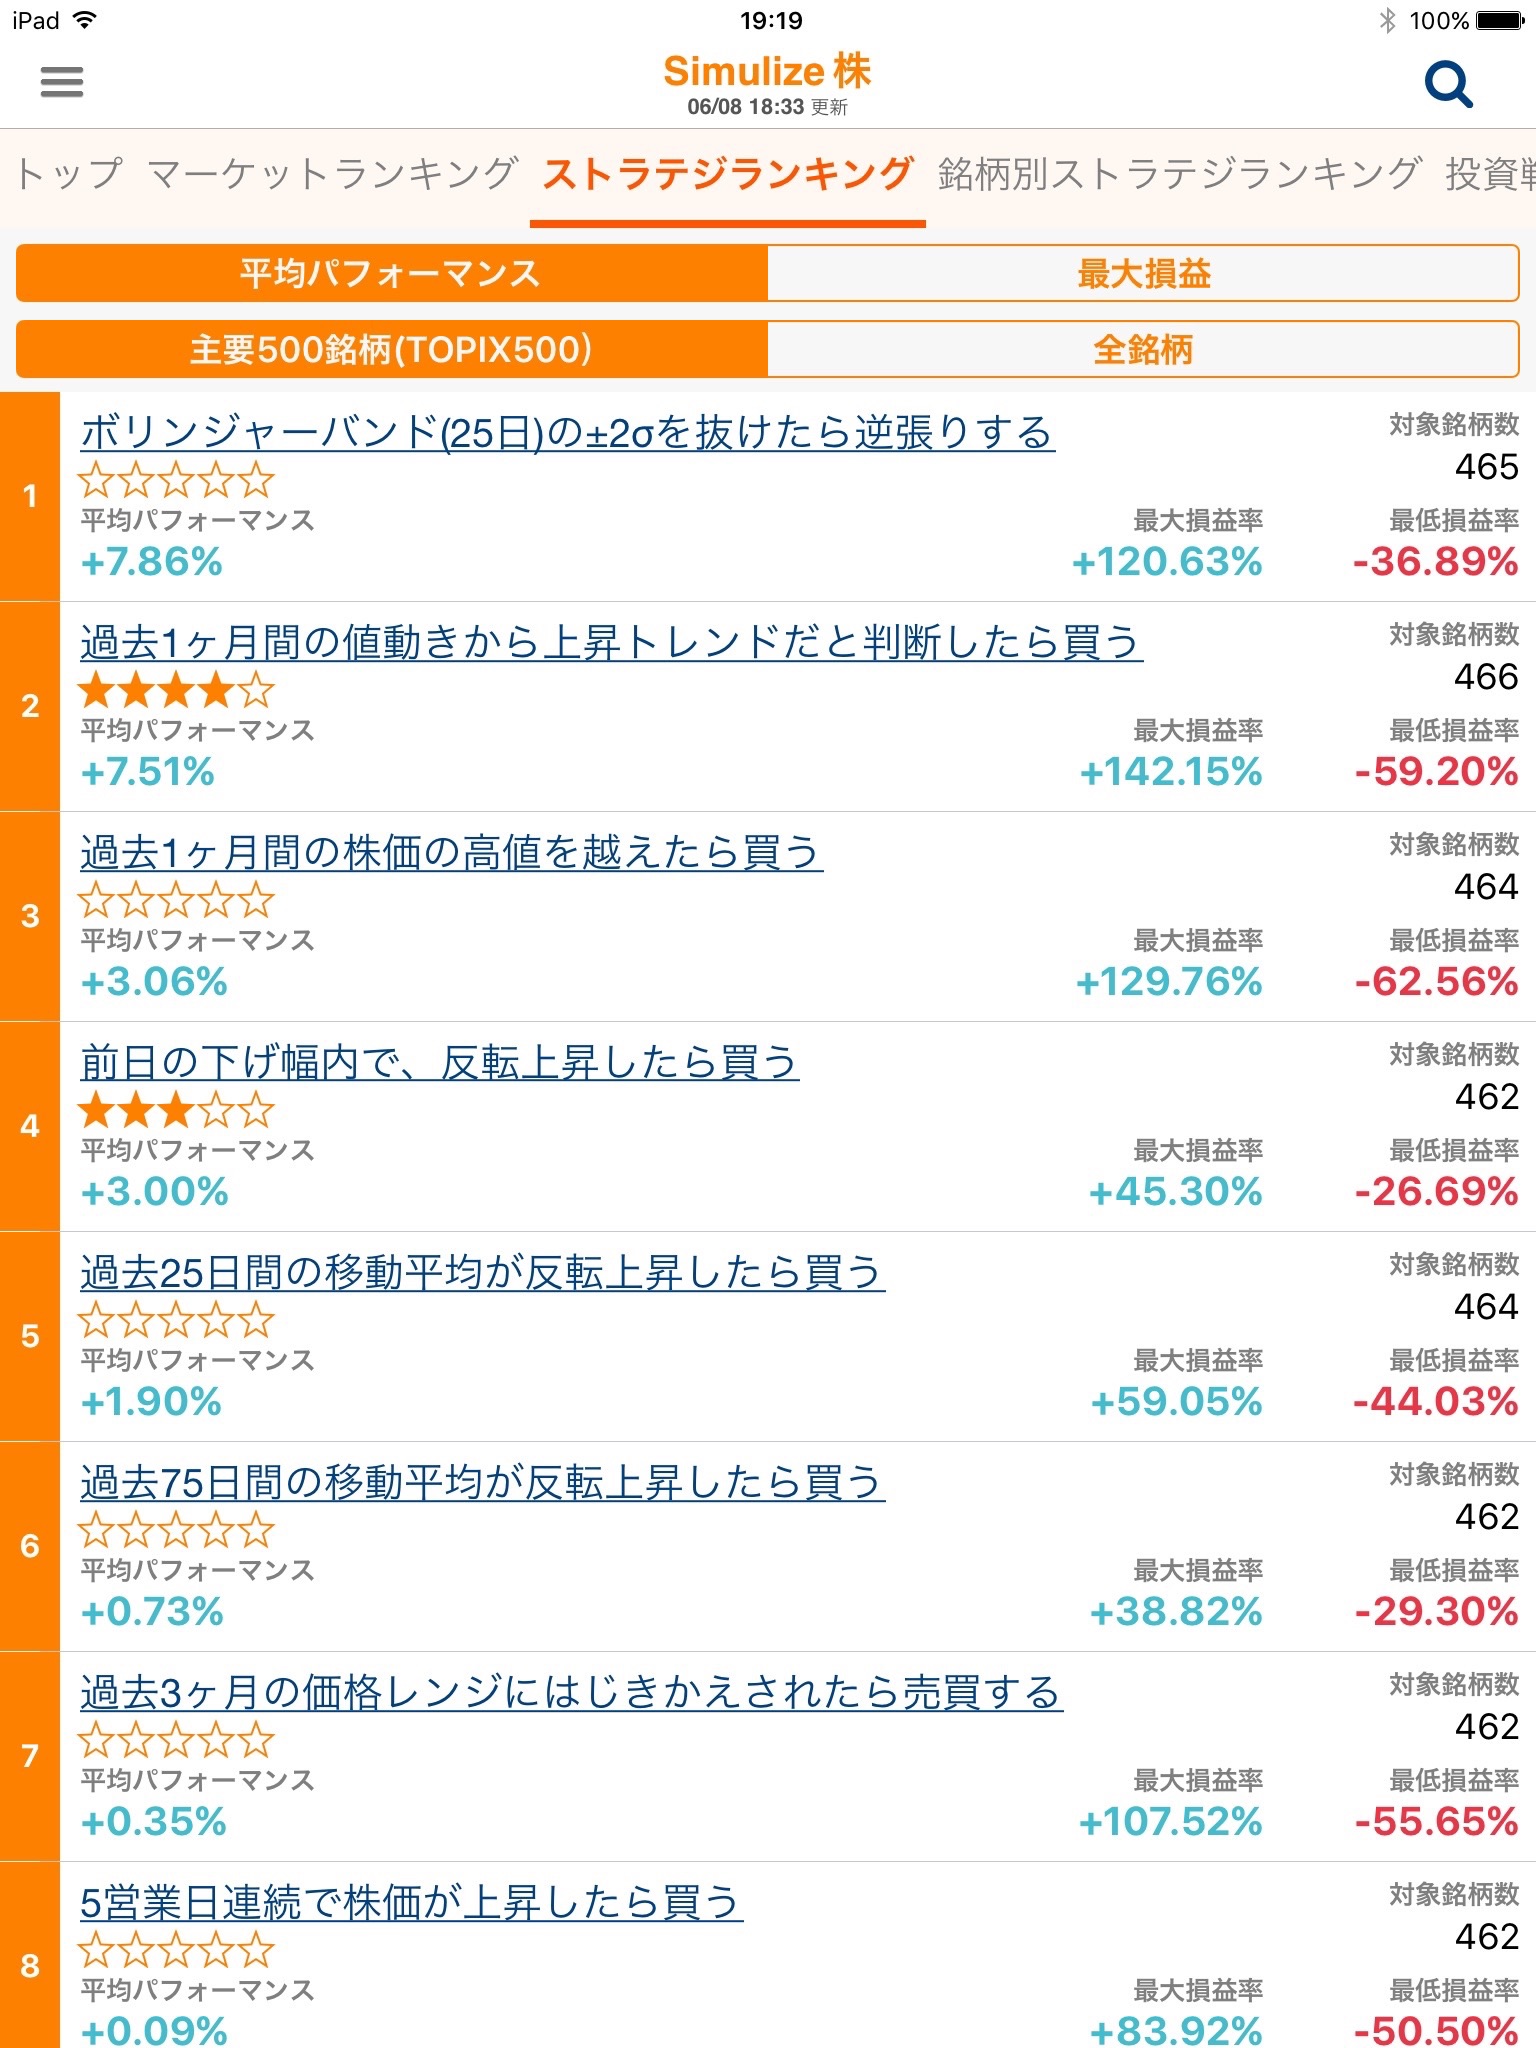Tap the star rating of Bollinger Band strategy
The image size is (1536, 2048).
point(176,480)
